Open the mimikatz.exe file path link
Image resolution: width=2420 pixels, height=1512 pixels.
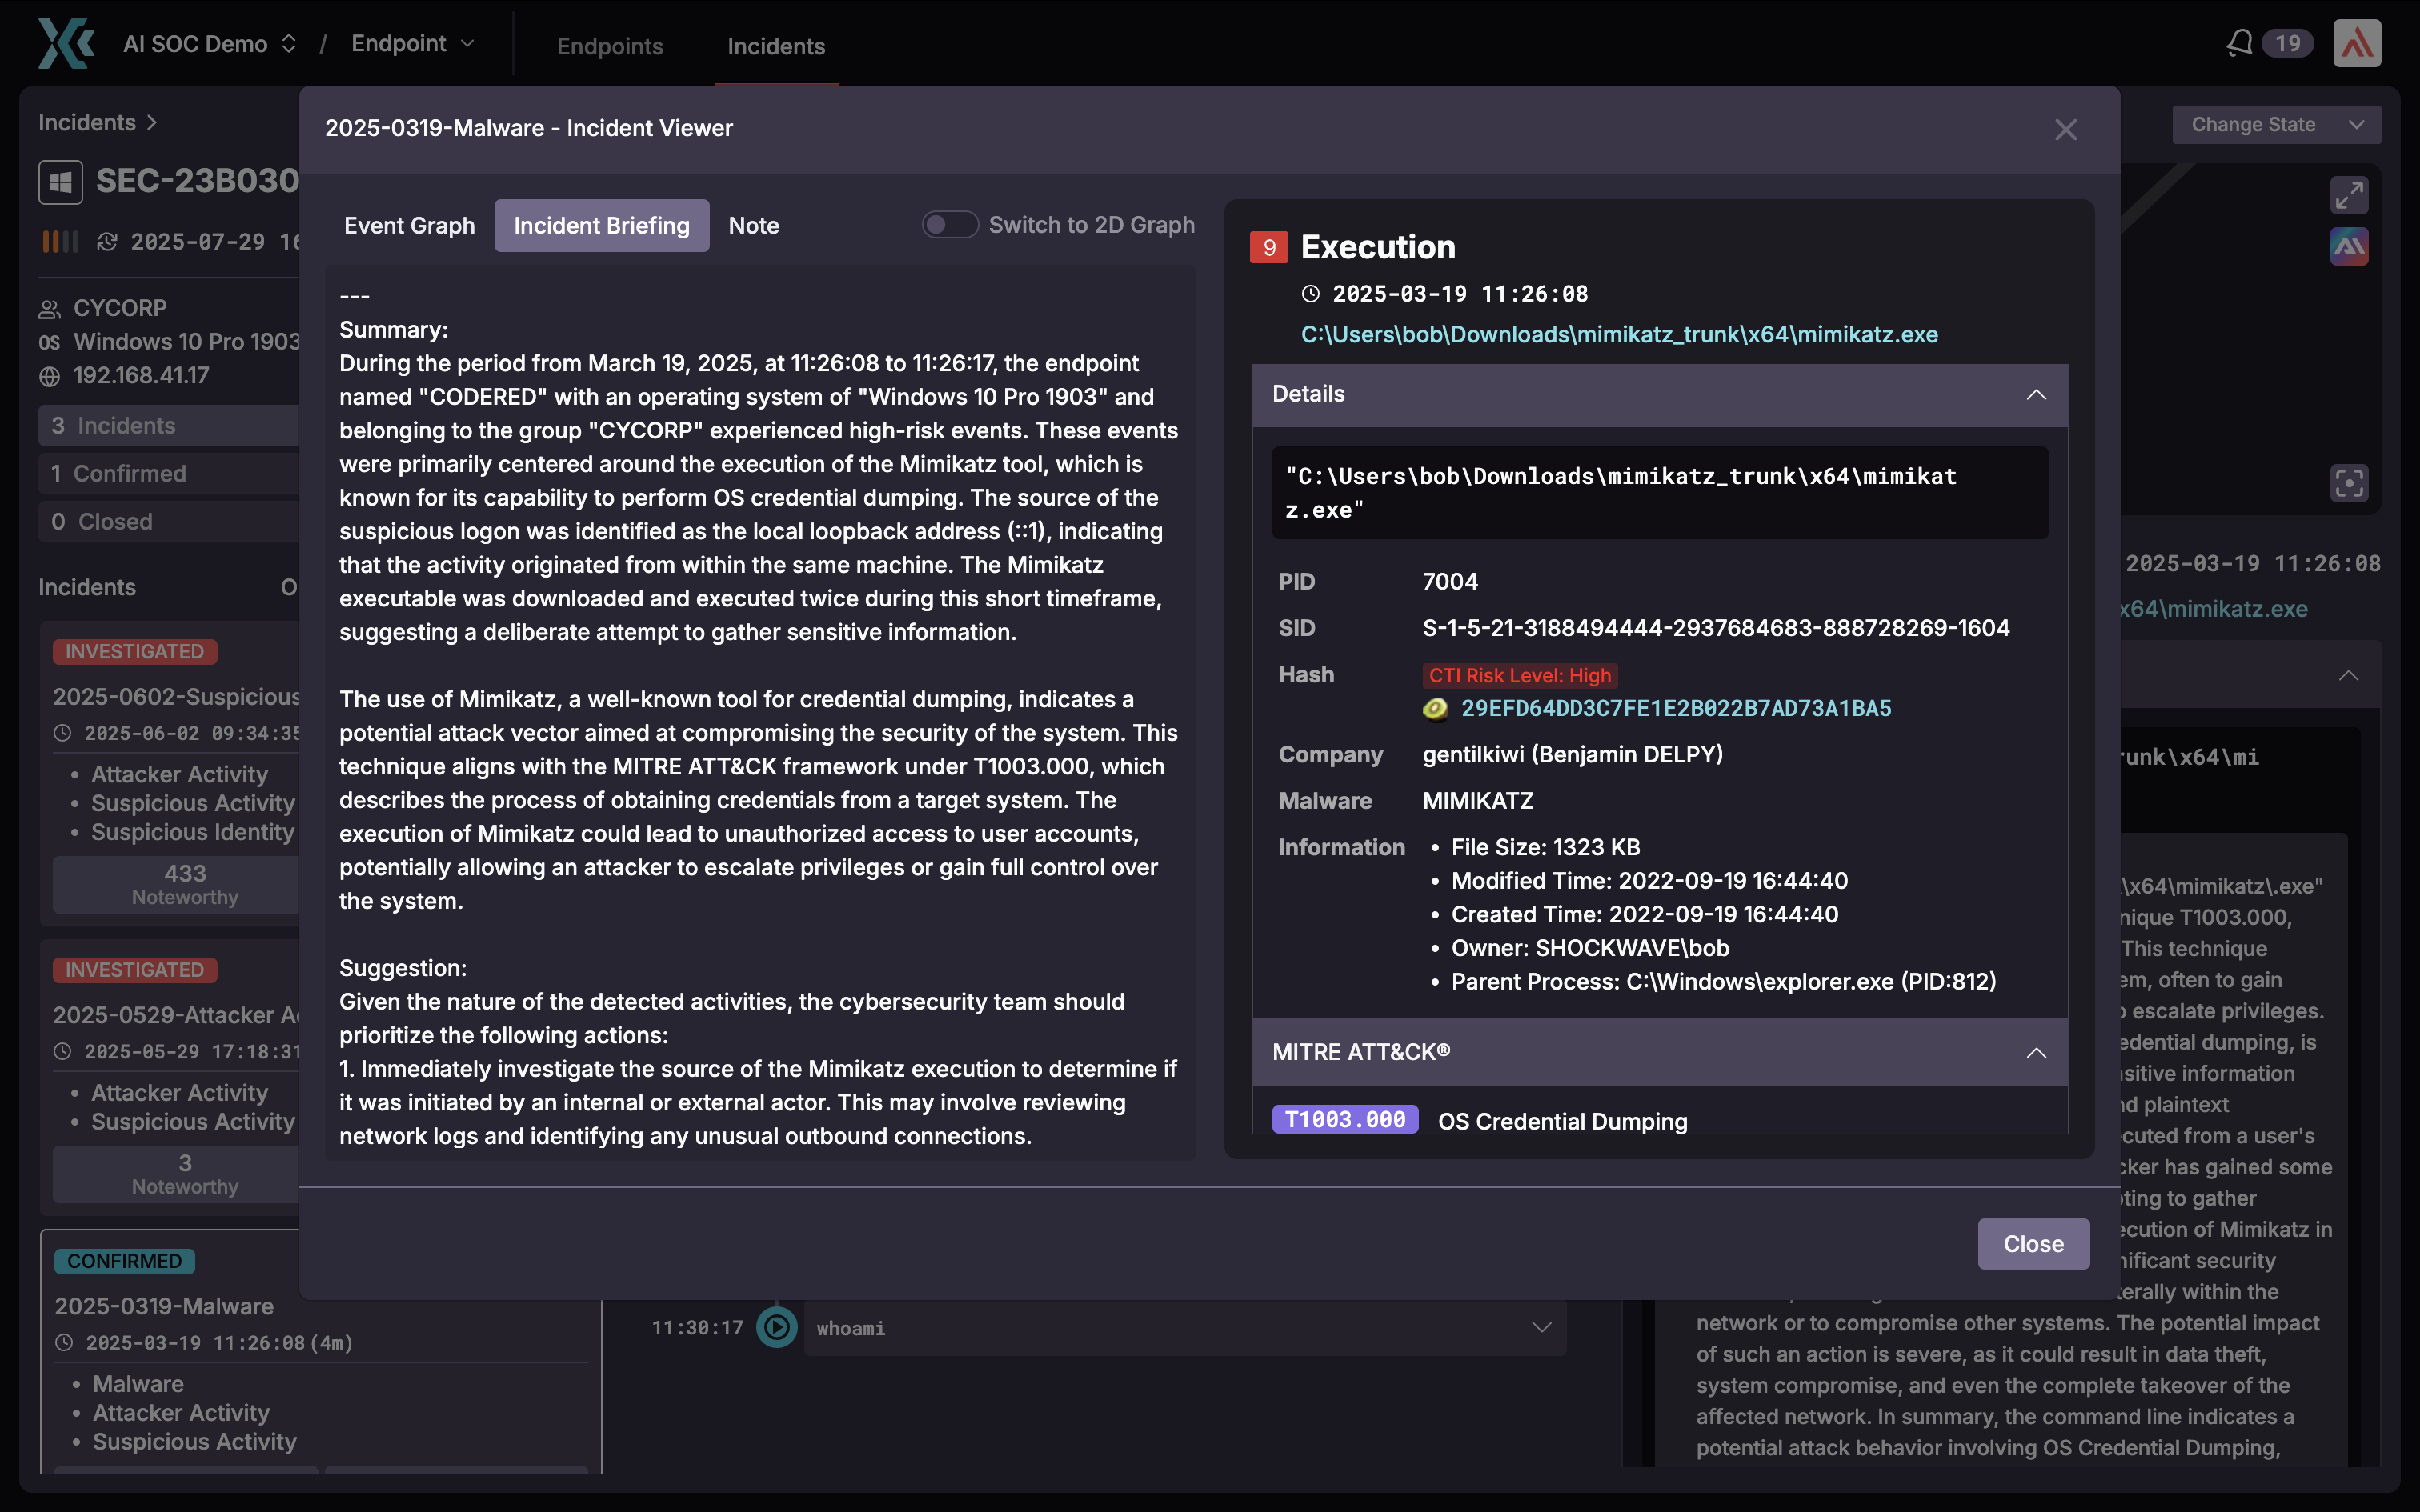[1618, 335]
